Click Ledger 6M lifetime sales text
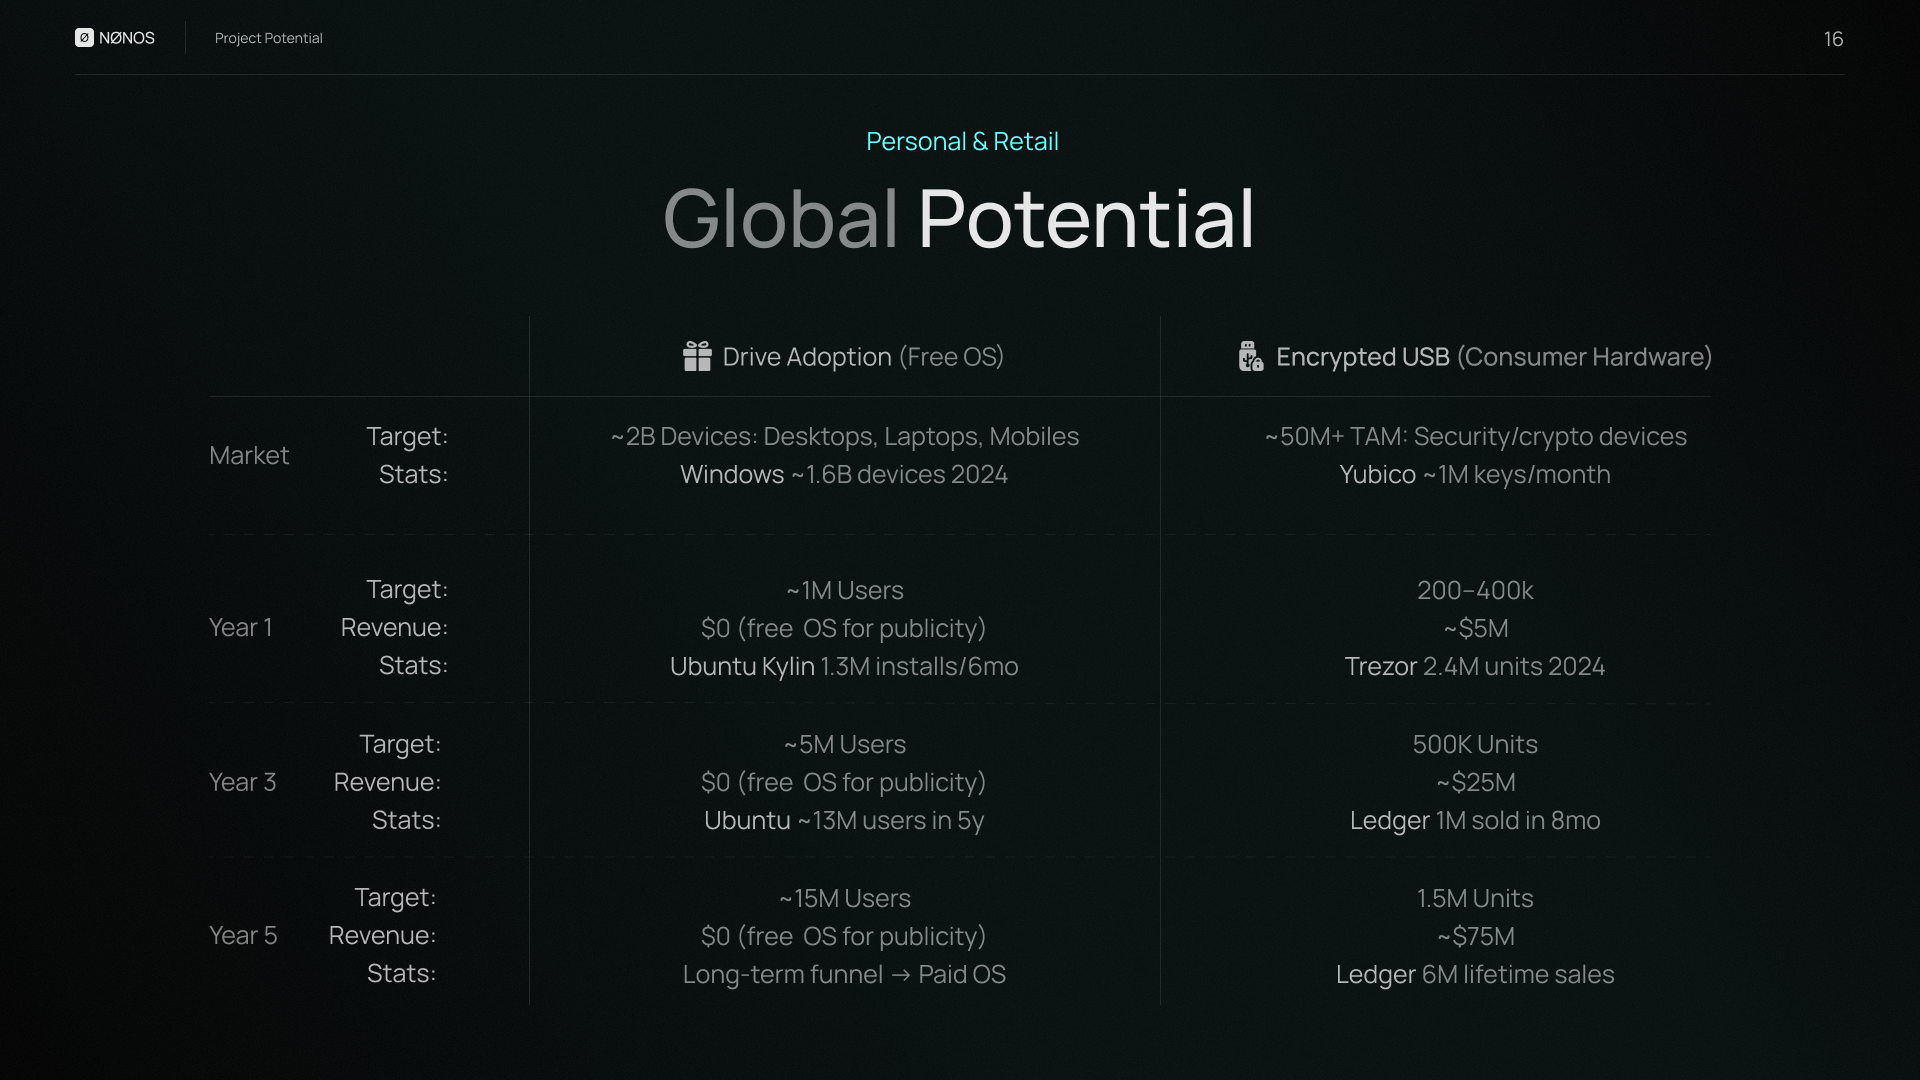Viewport: 1920px width, 1080px height. [1474, 974]
